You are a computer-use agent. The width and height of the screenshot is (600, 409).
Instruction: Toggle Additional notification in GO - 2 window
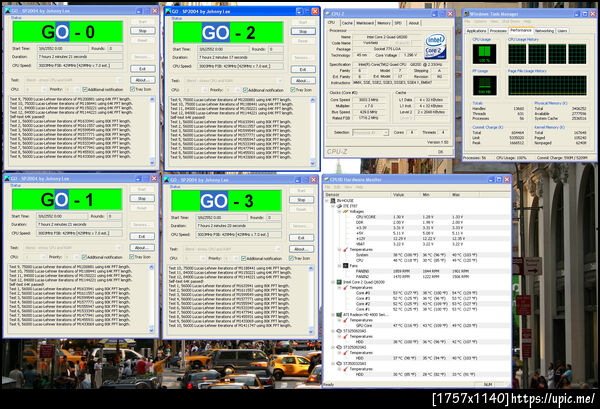point(245,90)
